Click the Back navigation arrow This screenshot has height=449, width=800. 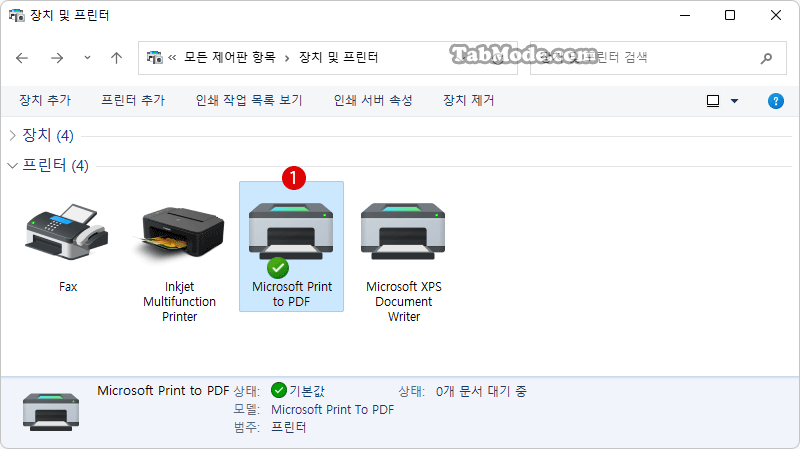click(x=22, y=58)
